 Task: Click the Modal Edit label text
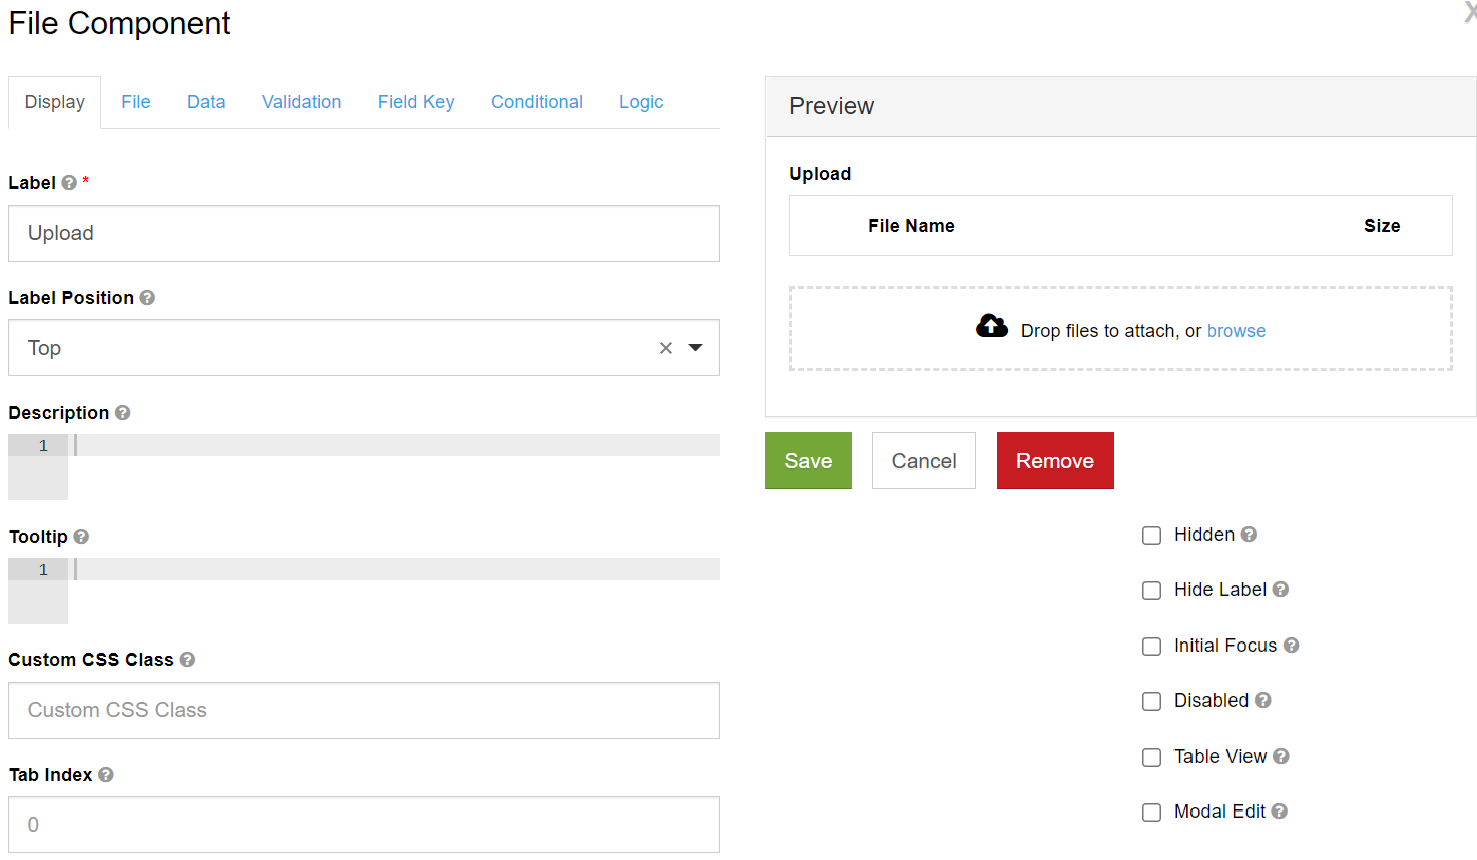click(1220, 812)
